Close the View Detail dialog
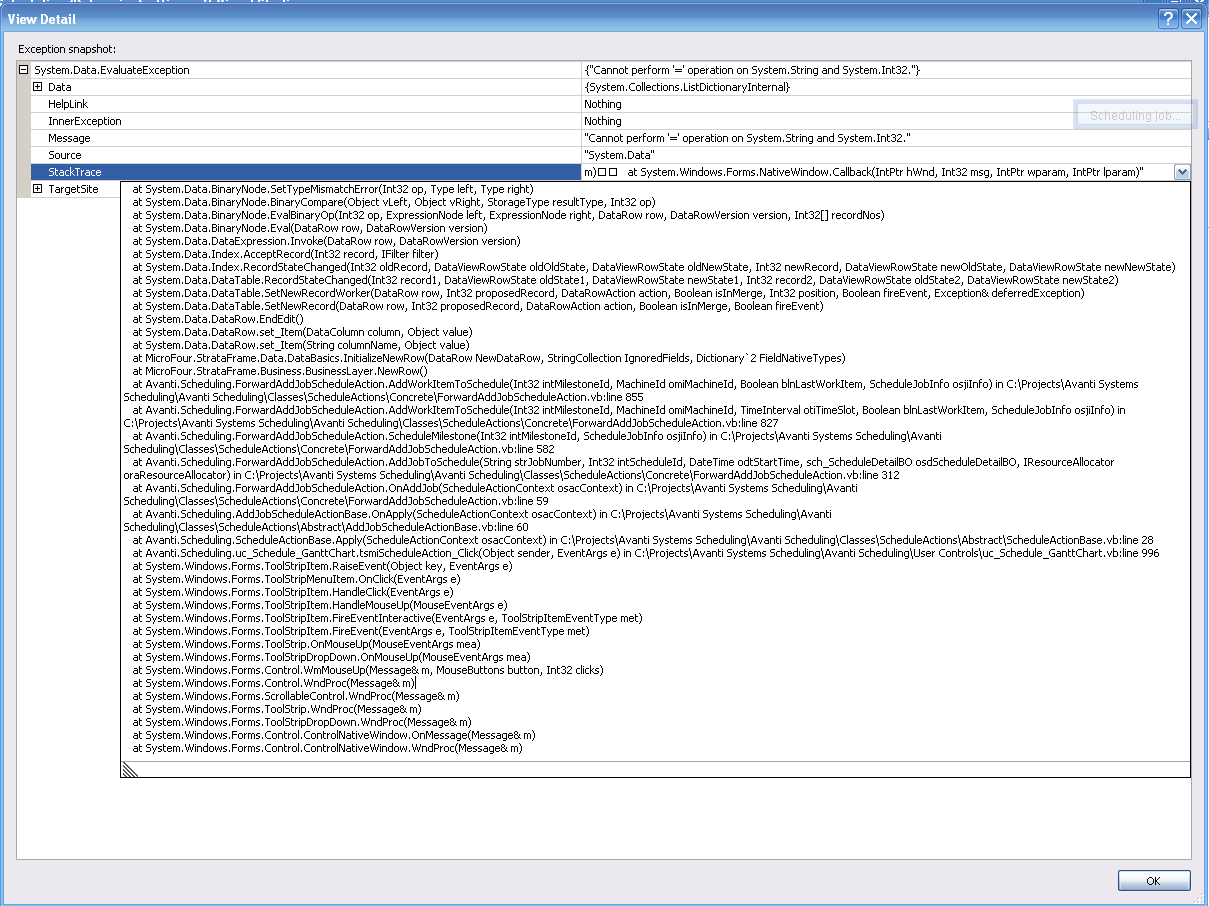The width and height of the screenshot is (1209, 906). 1190,19
